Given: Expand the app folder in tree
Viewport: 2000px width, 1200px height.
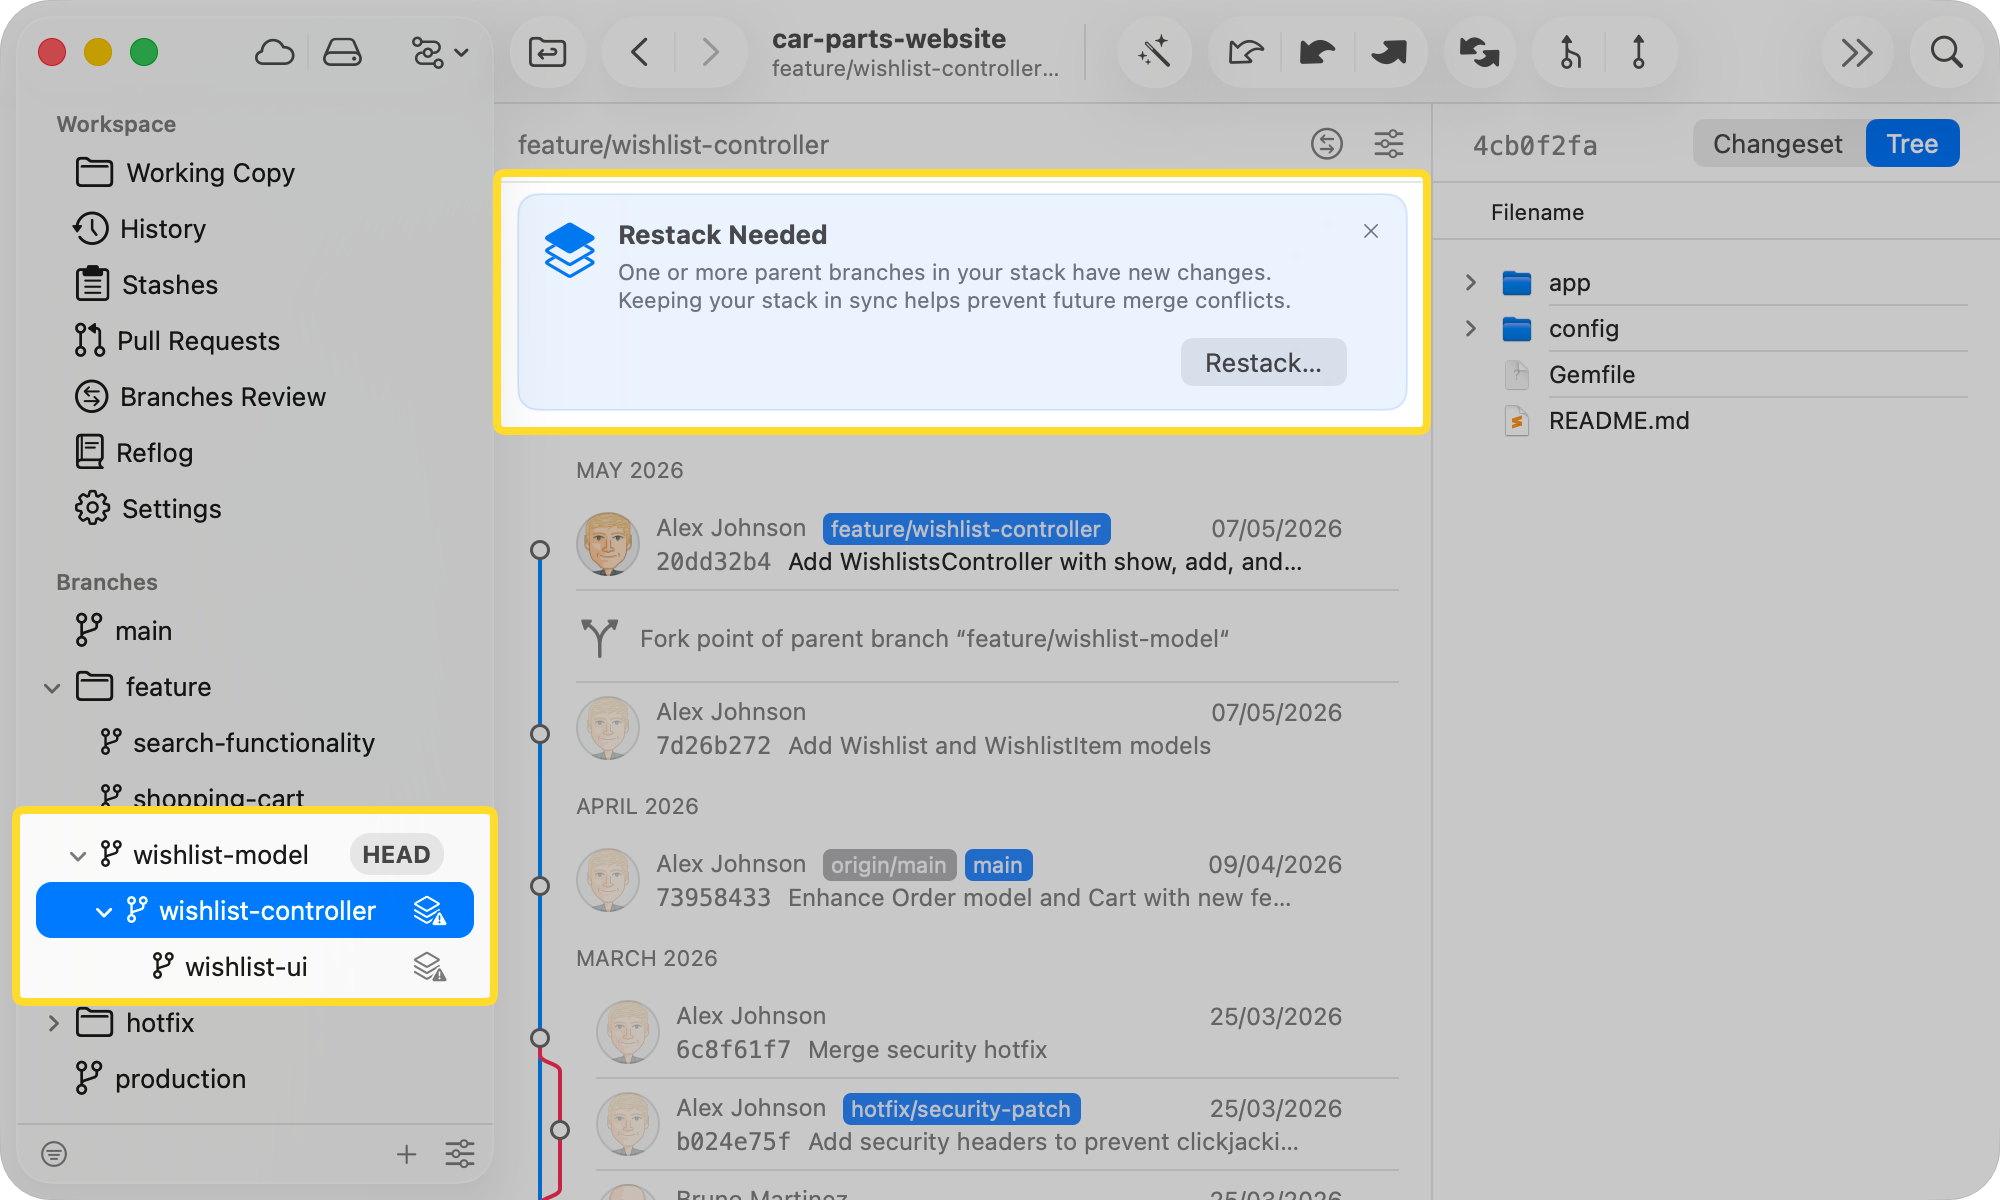Looking at the screenshot, I should tap(1470, 283).
